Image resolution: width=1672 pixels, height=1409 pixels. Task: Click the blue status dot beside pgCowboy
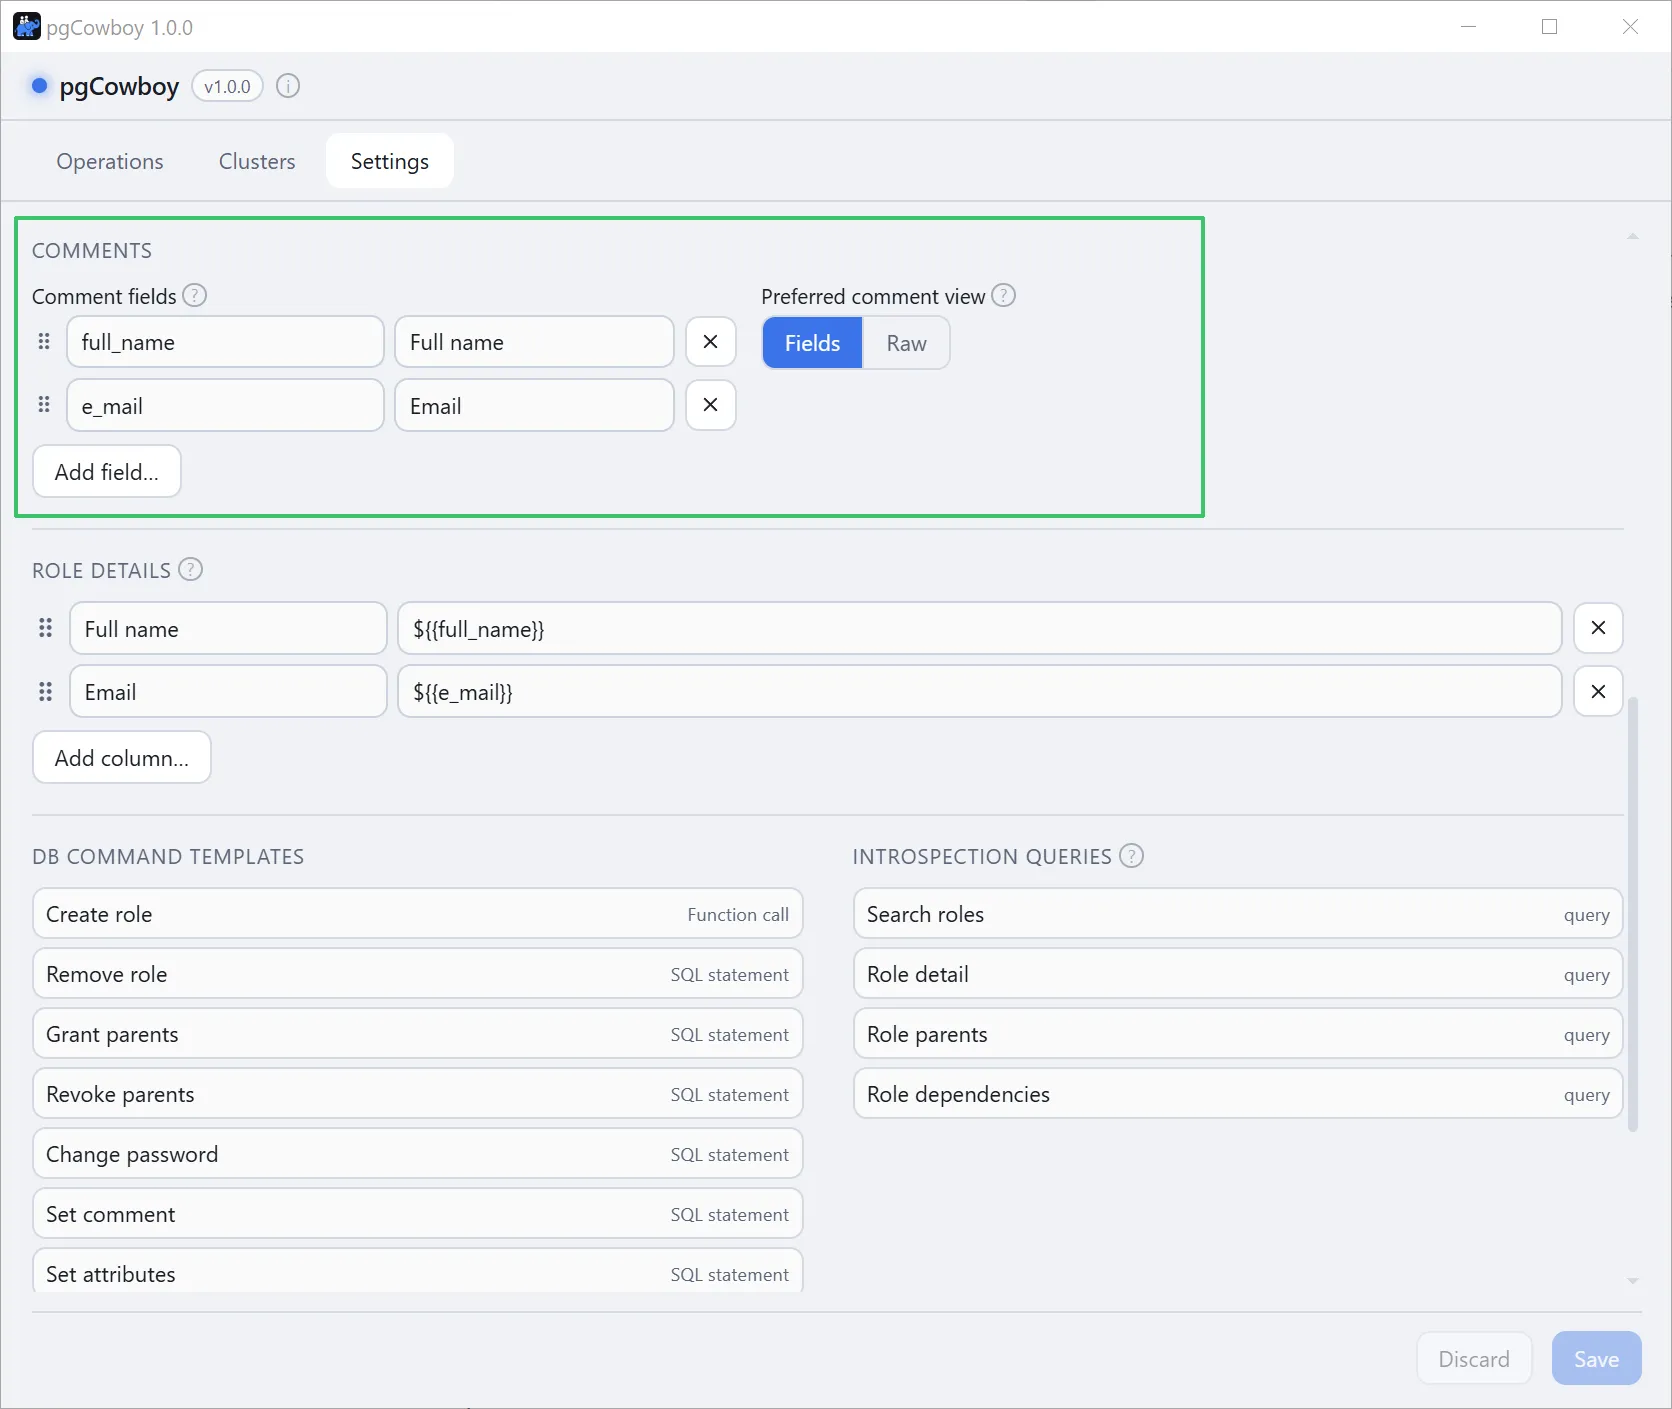pyautogui.click(x=39, y=86)
